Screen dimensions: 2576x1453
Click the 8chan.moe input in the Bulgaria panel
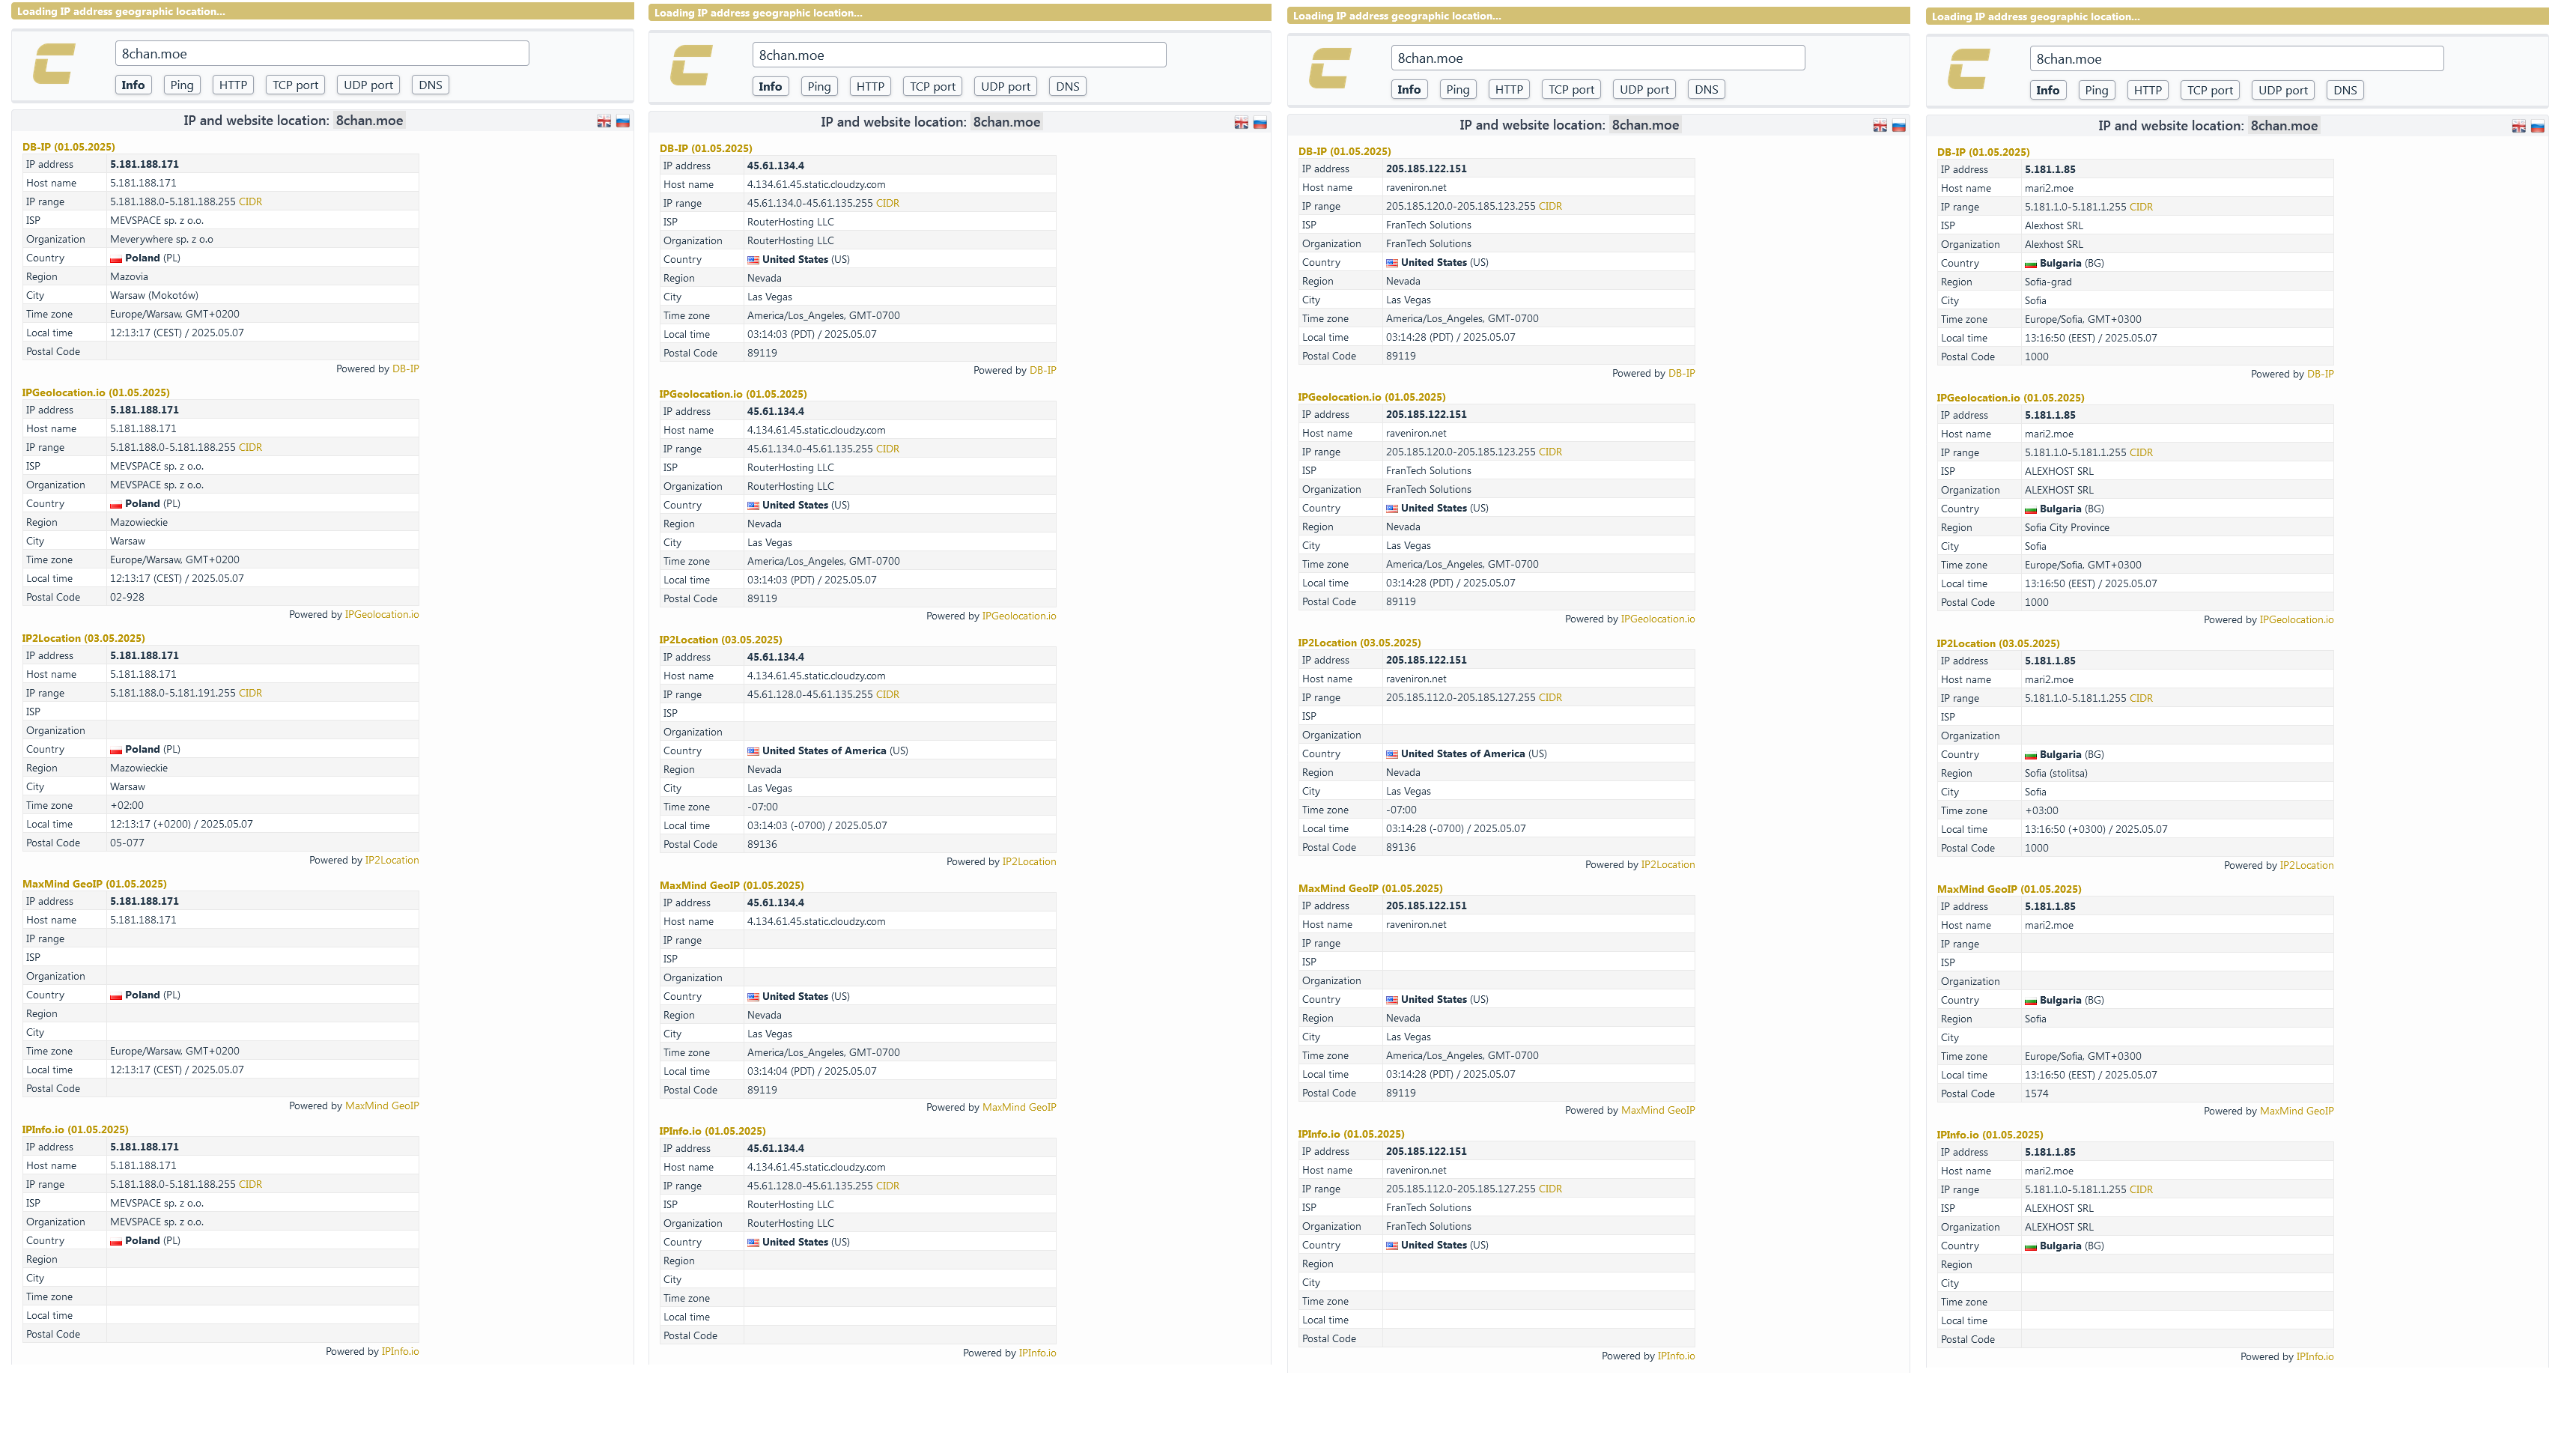[2237, 59]
